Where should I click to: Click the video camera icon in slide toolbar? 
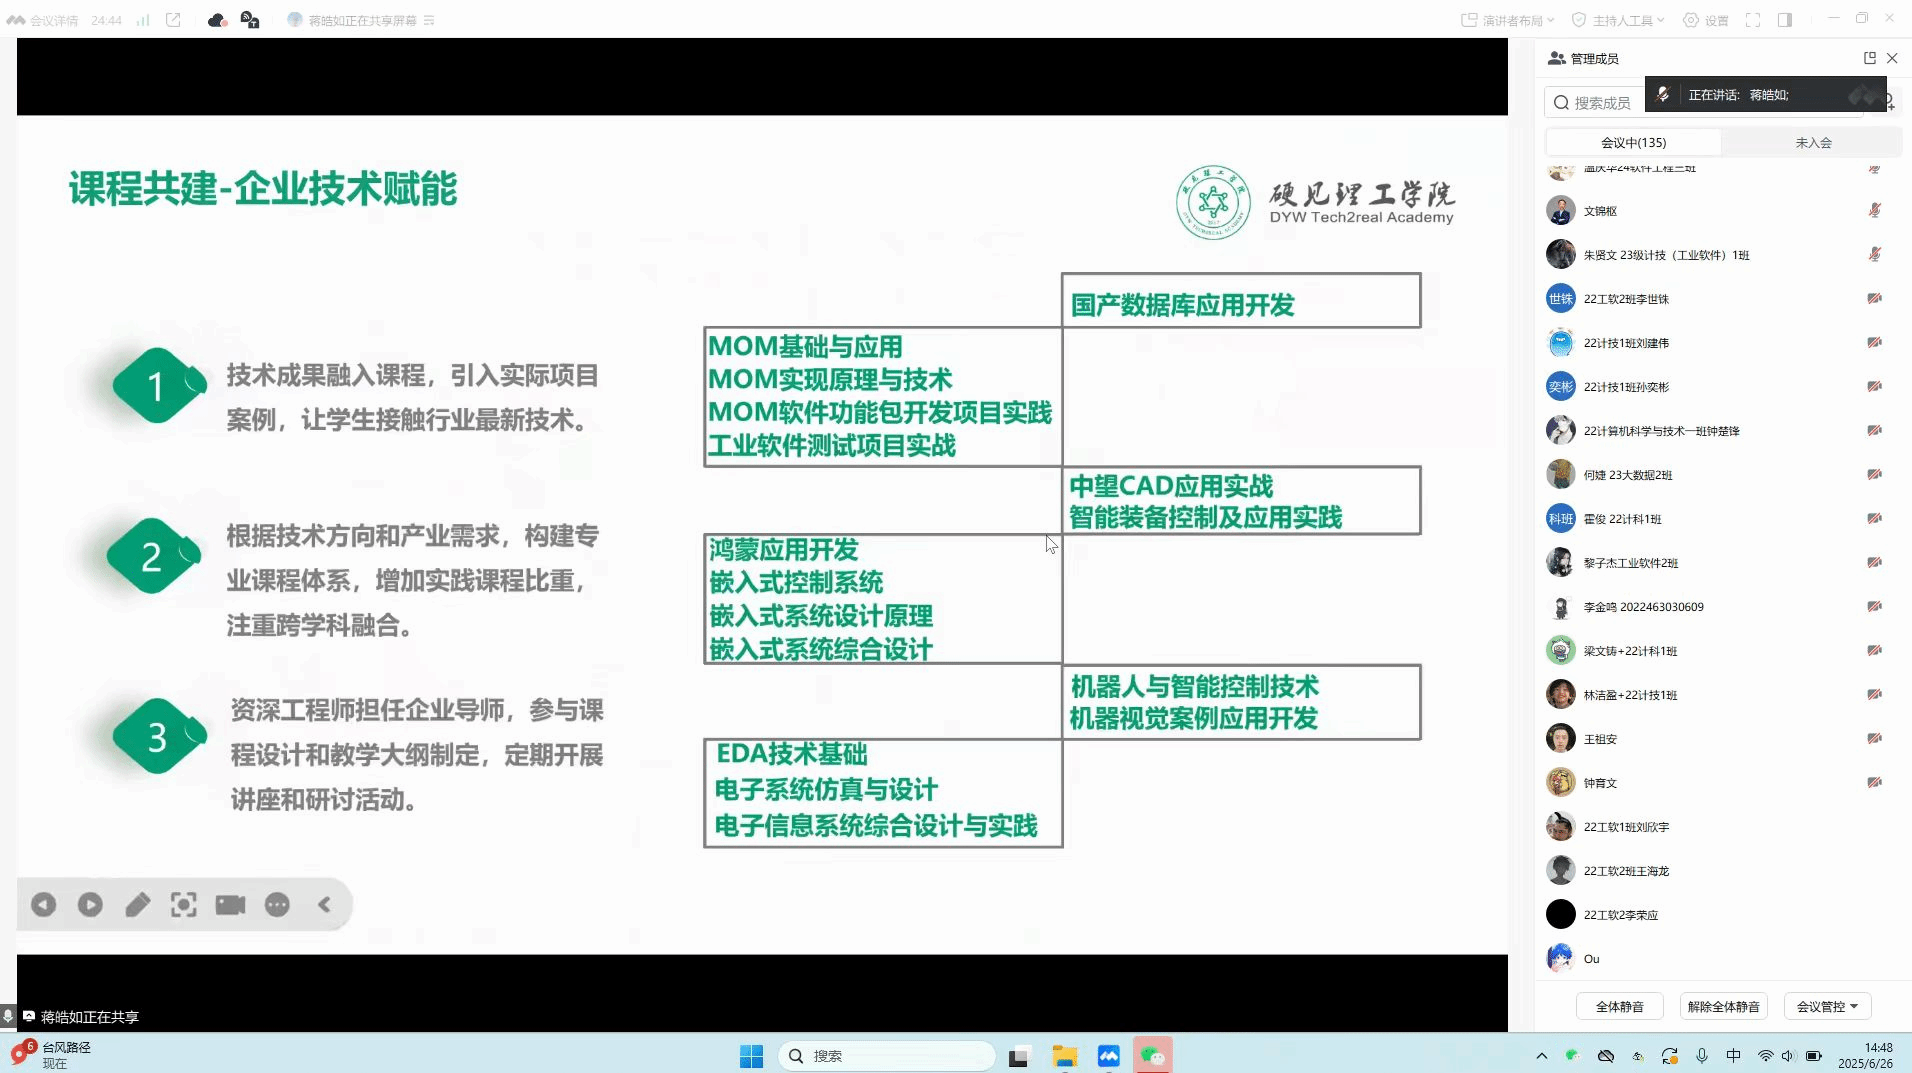pyautogui.click(x=230, y=905)
